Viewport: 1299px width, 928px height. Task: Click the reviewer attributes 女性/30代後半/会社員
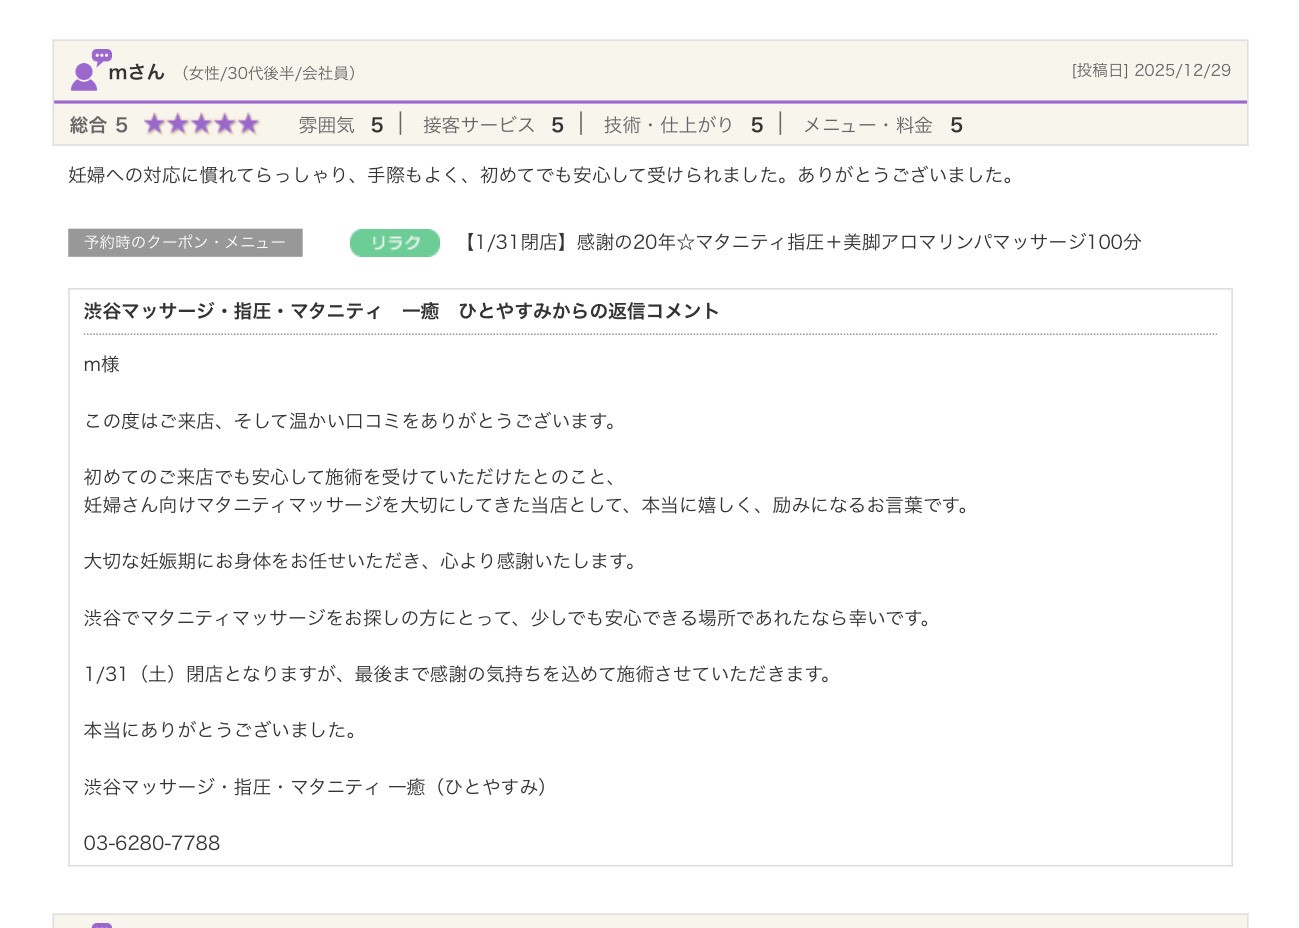tap(270, 73)
